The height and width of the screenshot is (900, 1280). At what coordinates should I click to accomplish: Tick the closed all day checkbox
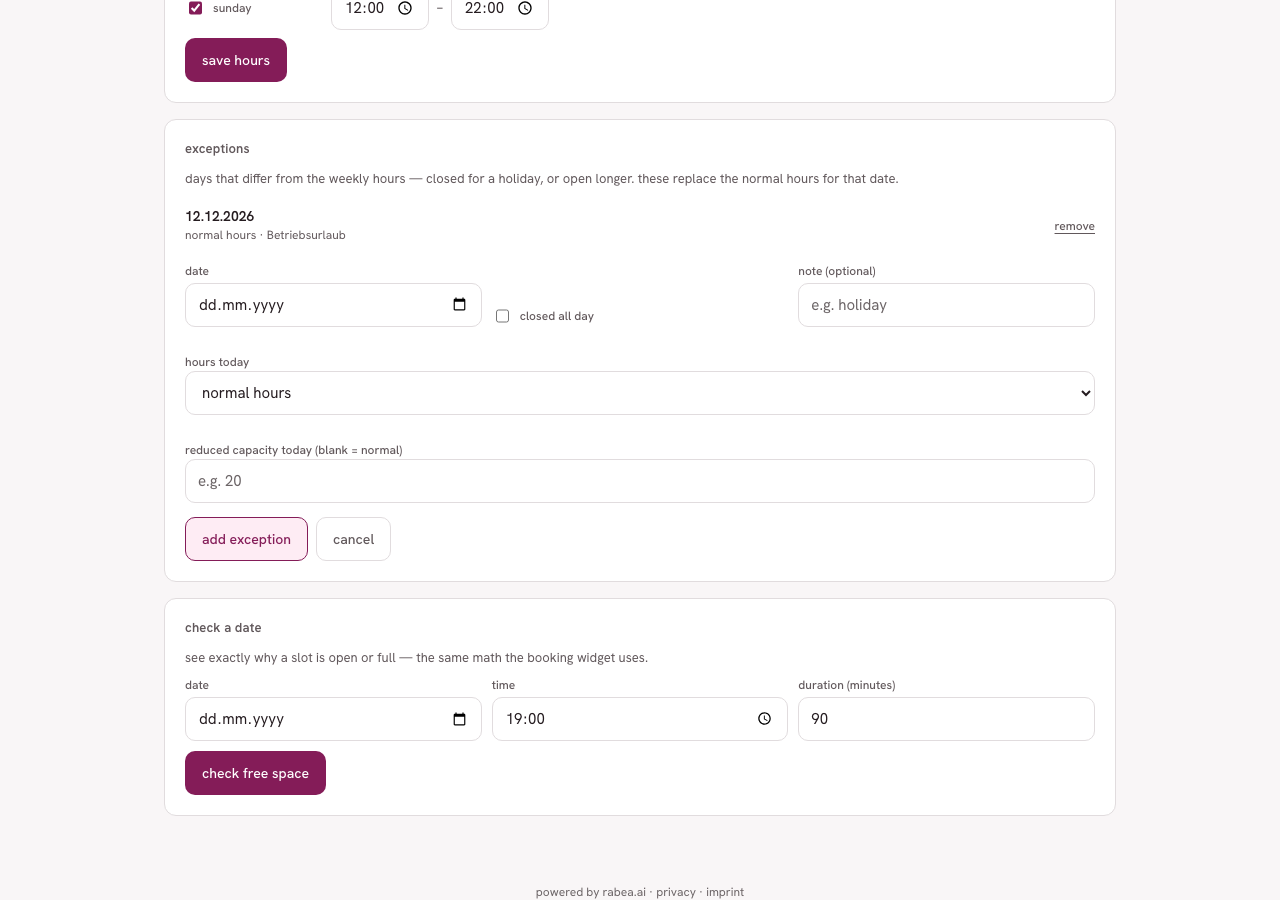503,316
